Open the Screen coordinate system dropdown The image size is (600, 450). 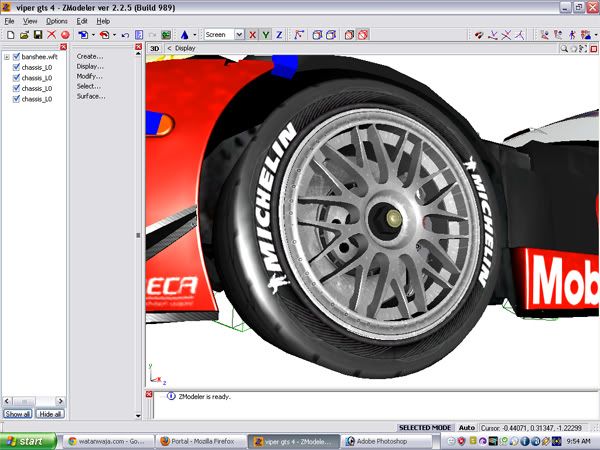(x=239, y=34)
